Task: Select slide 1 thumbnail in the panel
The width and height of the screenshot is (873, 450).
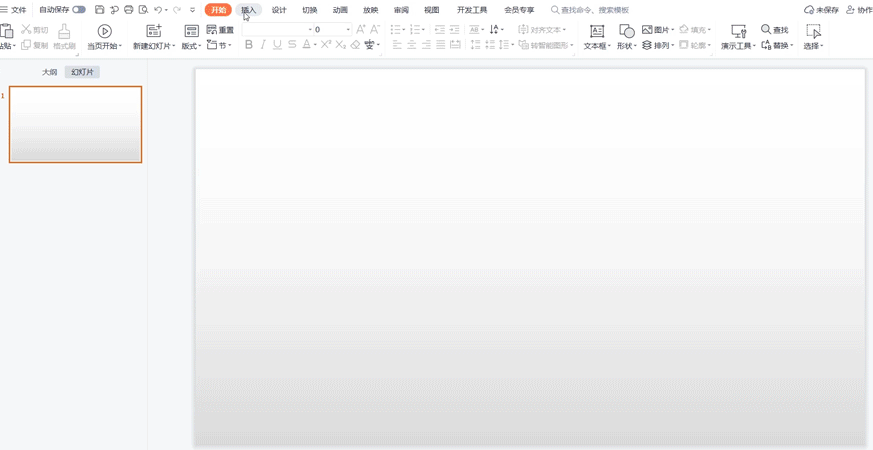Action: (75, 124)
